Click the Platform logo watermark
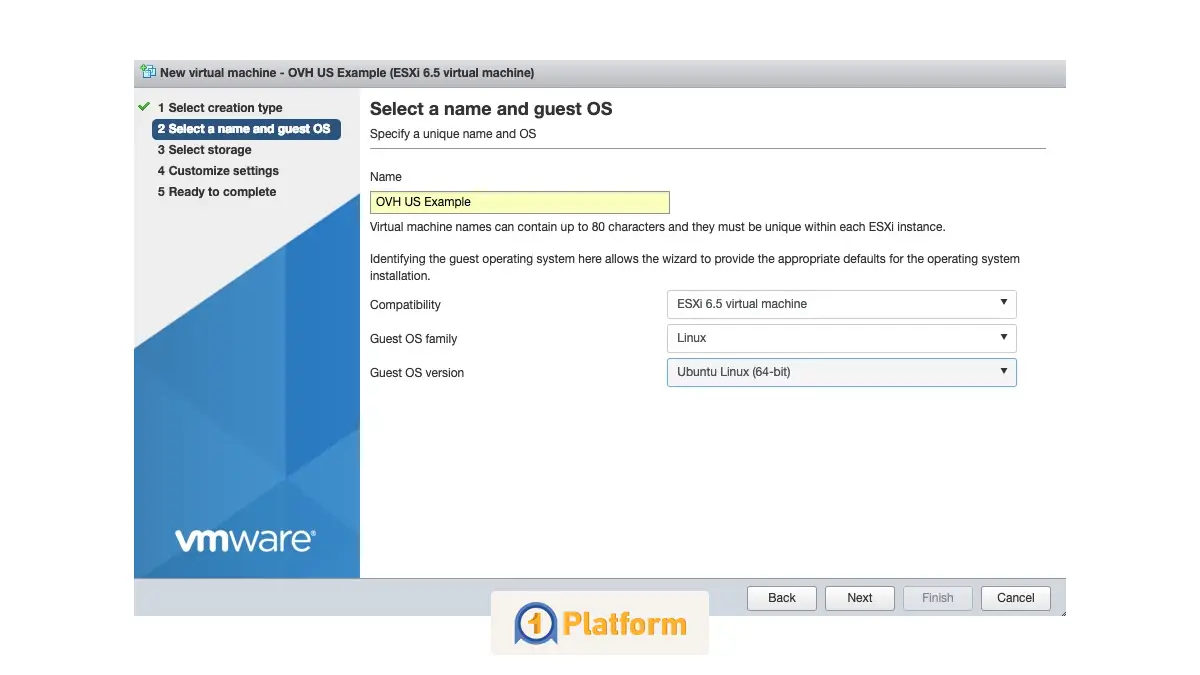The height and width of the screenshot is (675, 1200). (599, 622)
